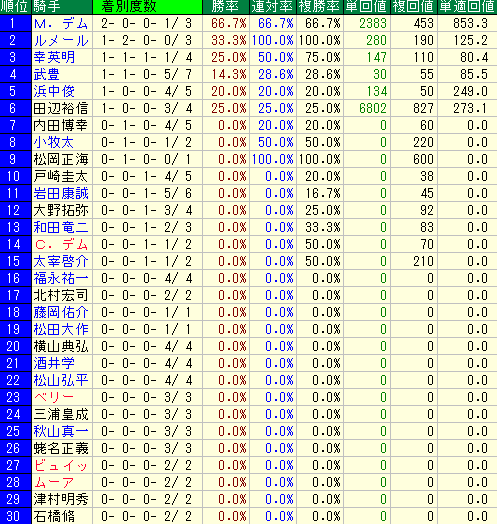497x524 pixels.
Task: Click the 6802 単回値 cell
Action: (x=373, y=109)
